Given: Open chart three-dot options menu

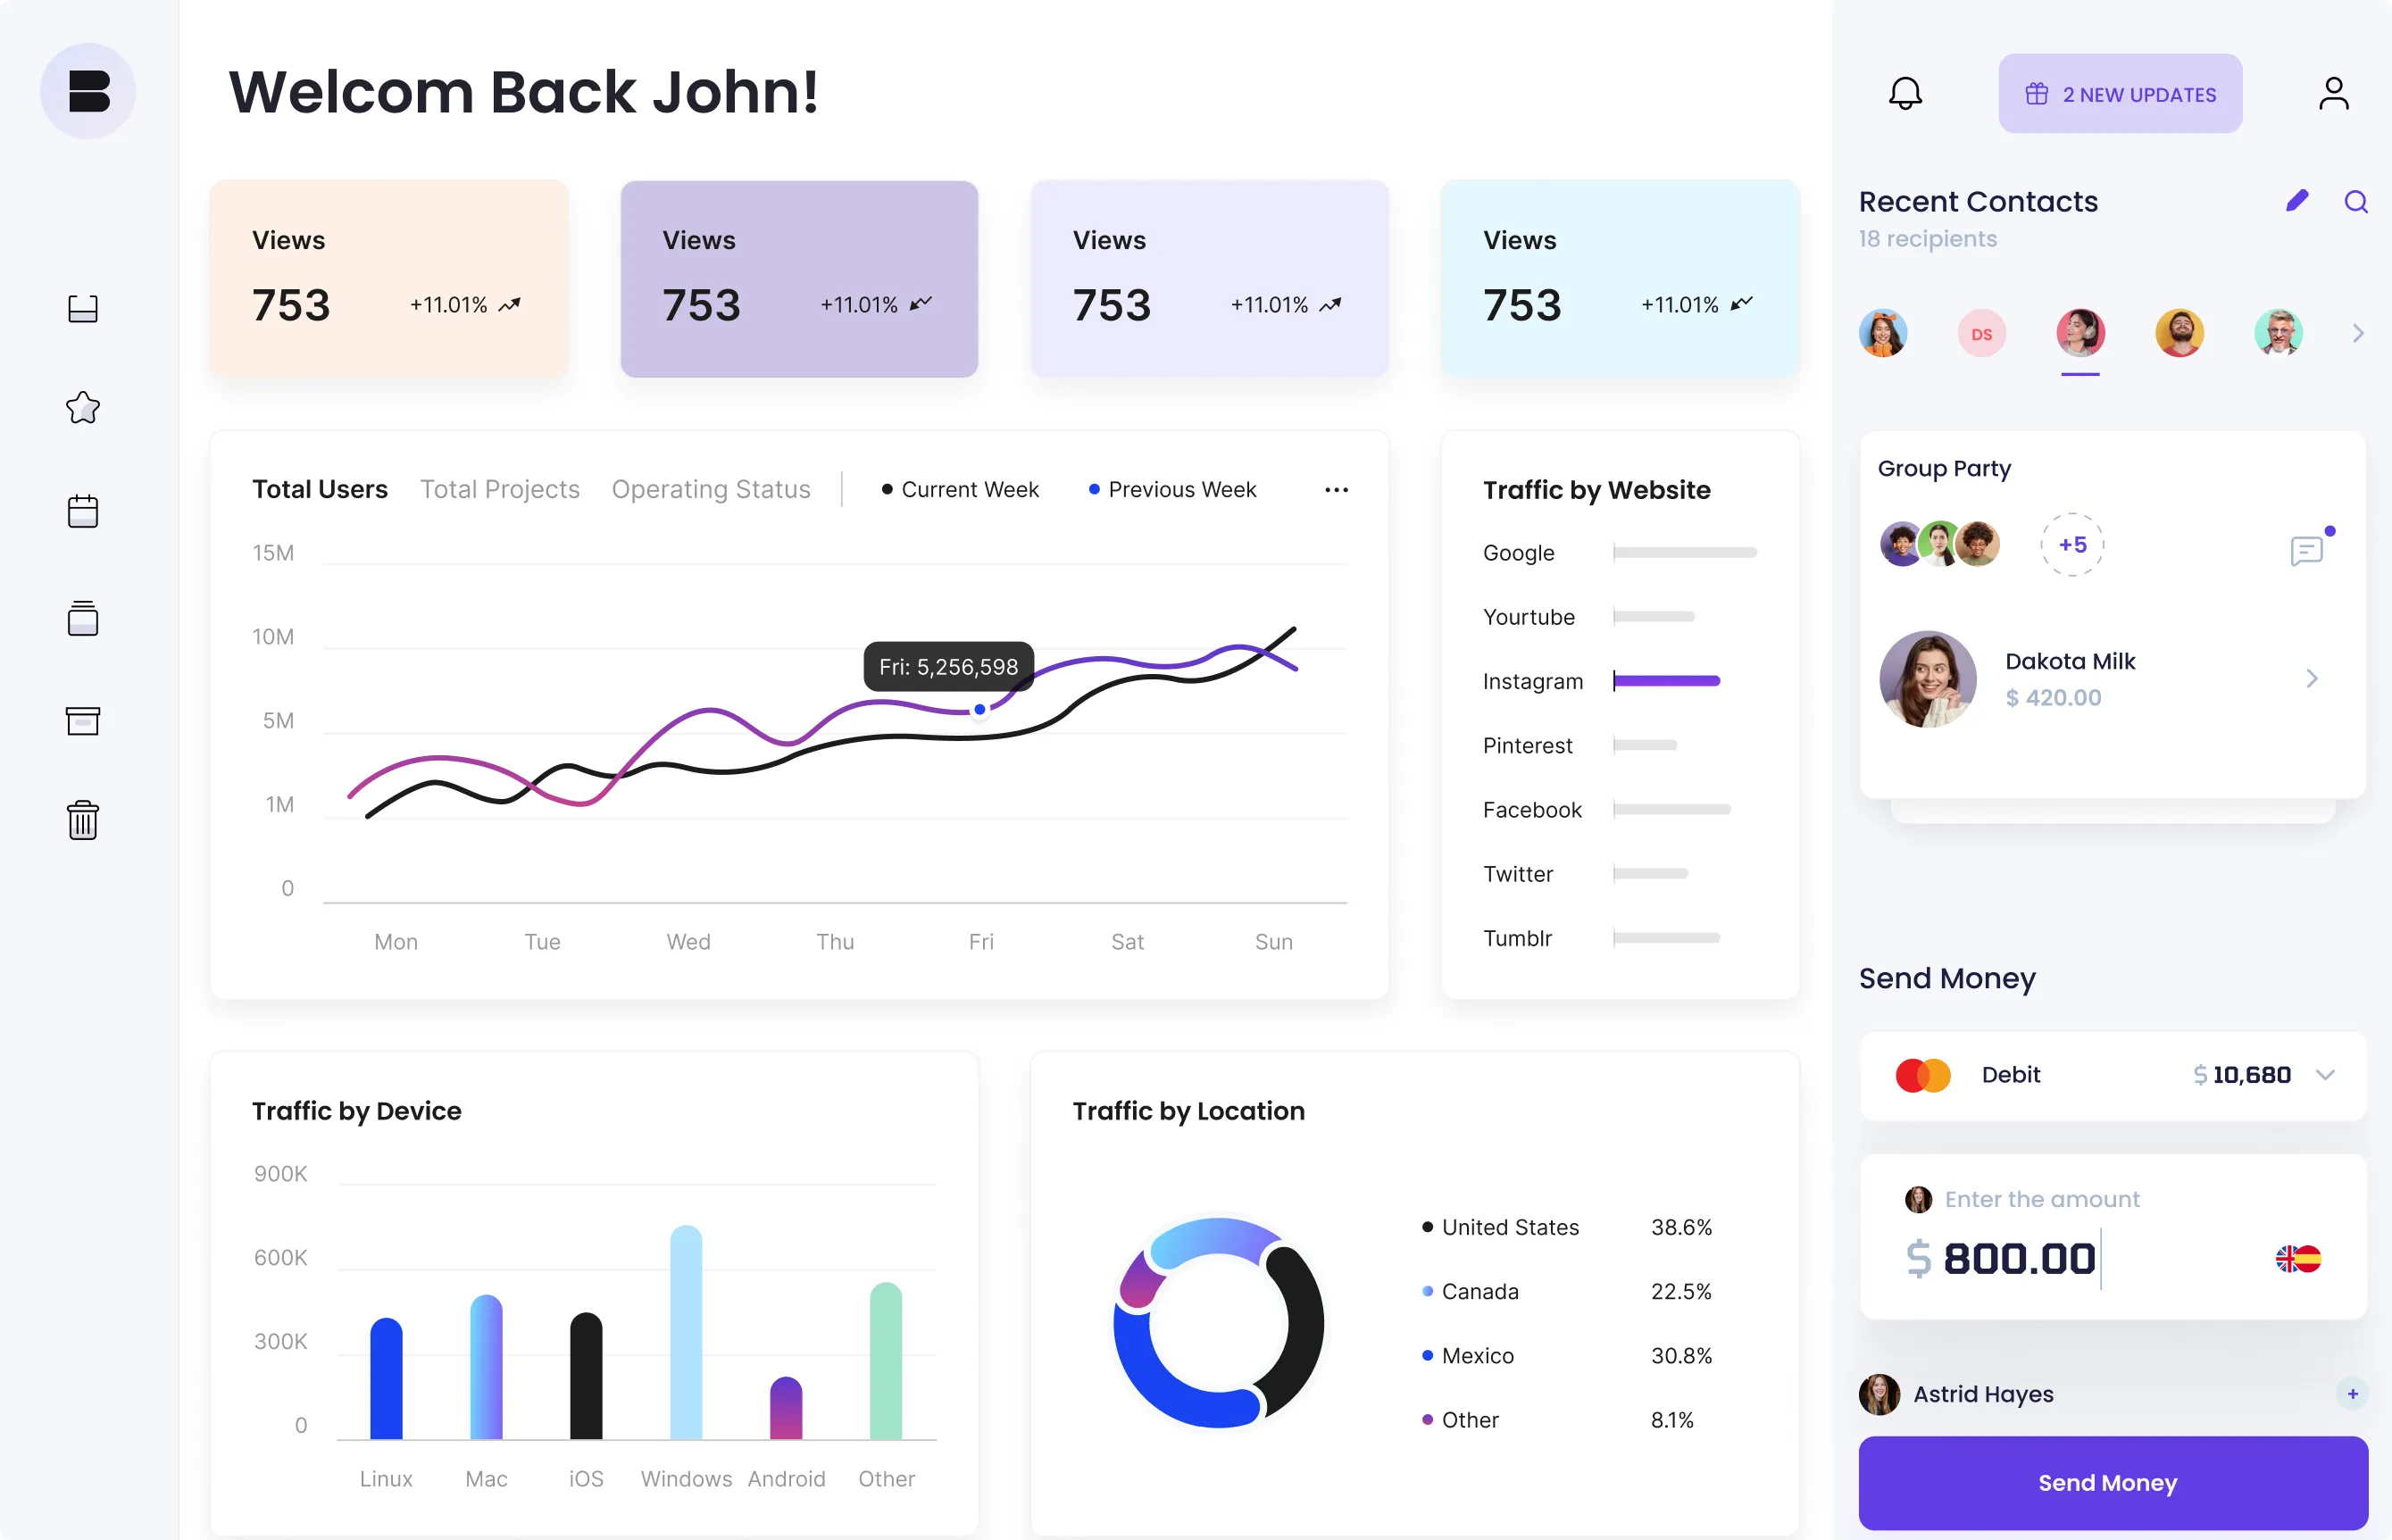Looking at the screenshot, I should [1336, 489].
